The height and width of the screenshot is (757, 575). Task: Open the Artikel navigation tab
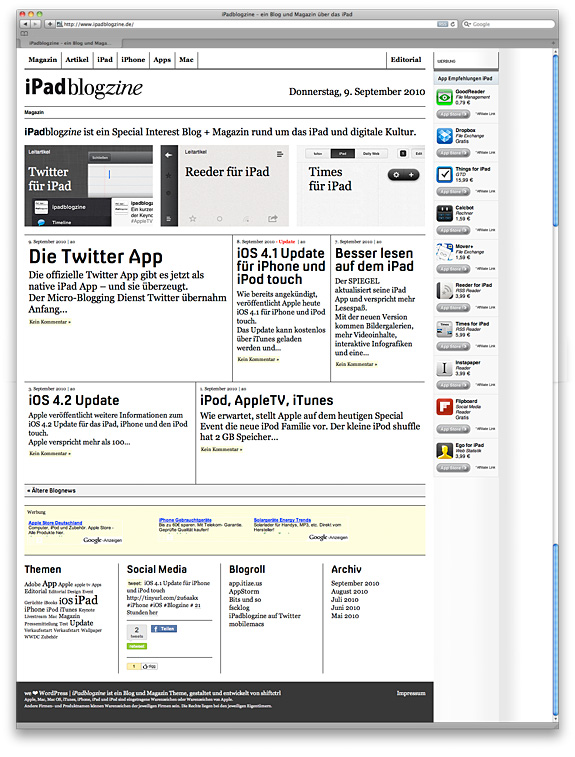click(77, 60)
